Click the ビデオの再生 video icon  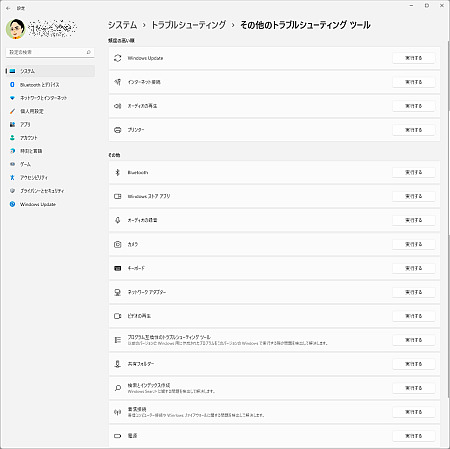(118, 316)
